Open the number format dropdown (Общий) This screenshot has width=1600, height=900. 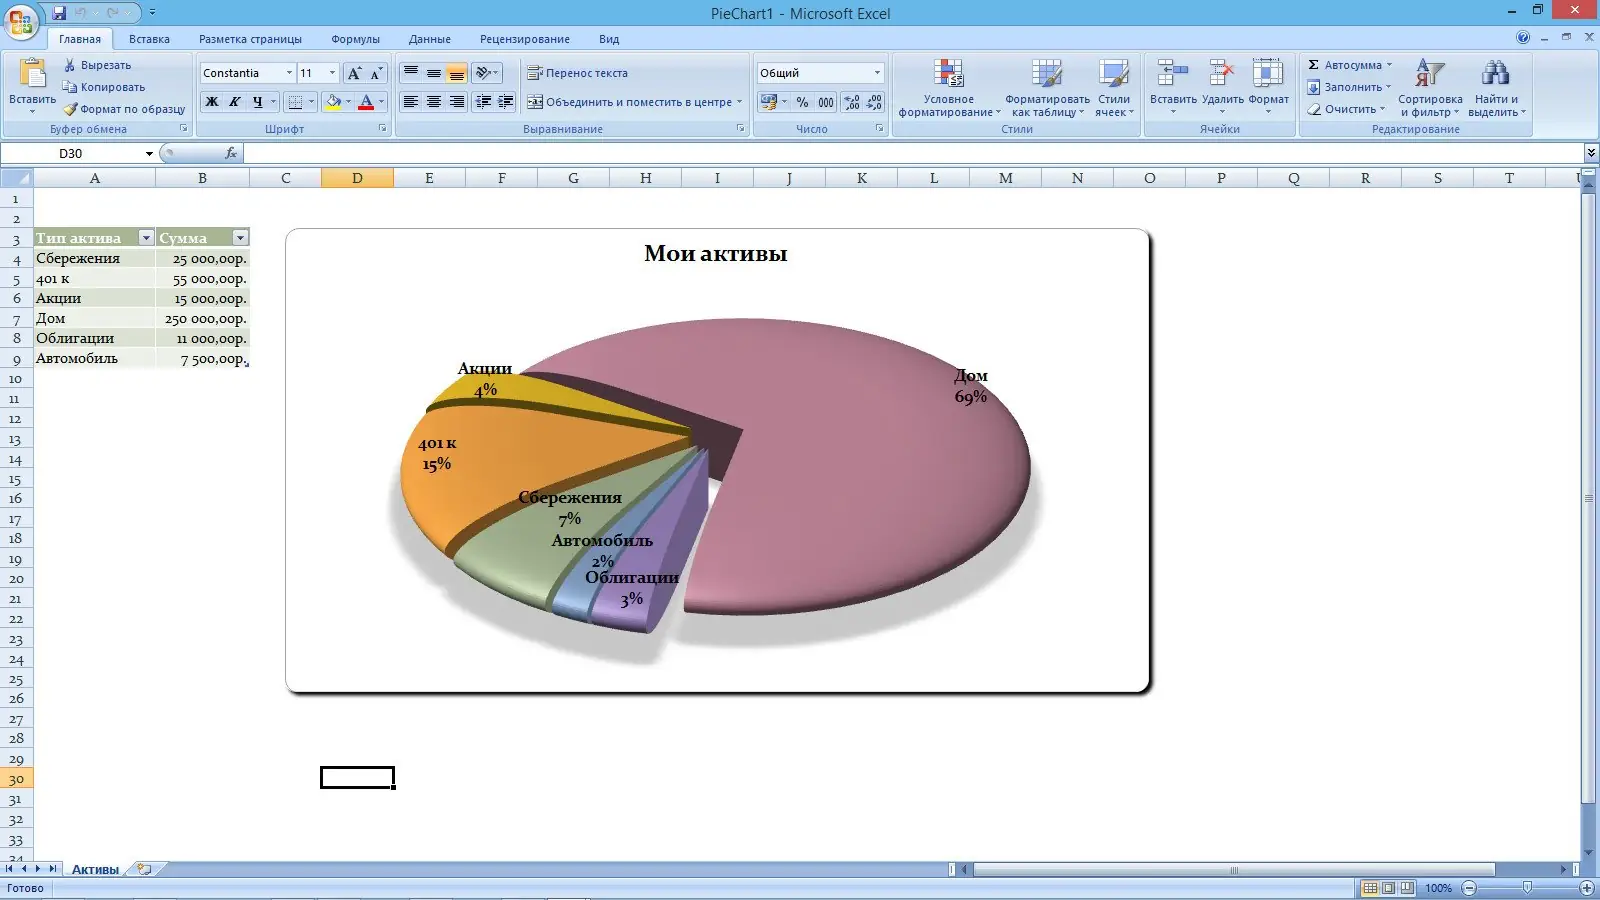(x=877, y=73)
